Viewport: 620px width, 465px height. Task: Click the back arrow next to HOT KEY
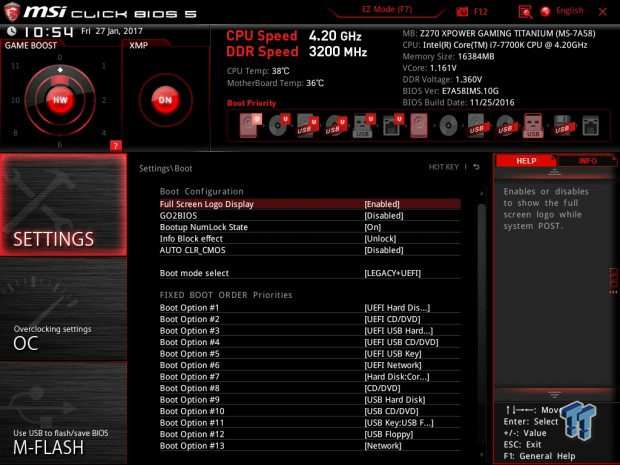[476, 167]
